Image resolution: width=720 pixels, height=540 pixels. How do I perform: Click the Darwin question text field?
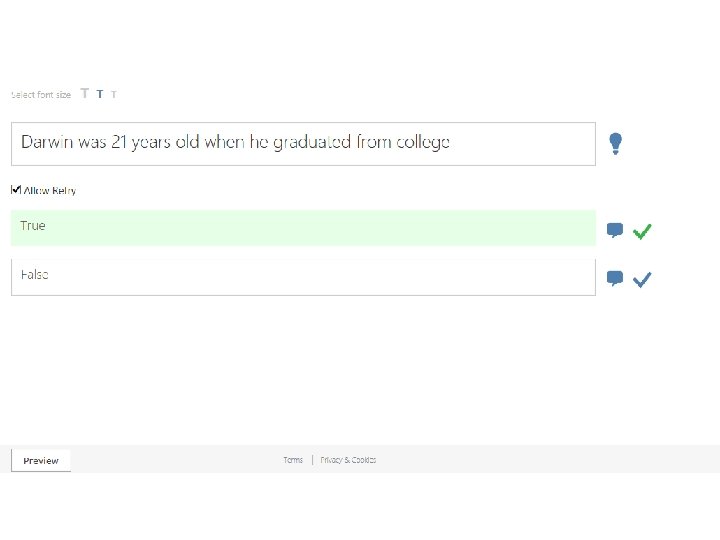pyautogui.click(x=303, y=143)
